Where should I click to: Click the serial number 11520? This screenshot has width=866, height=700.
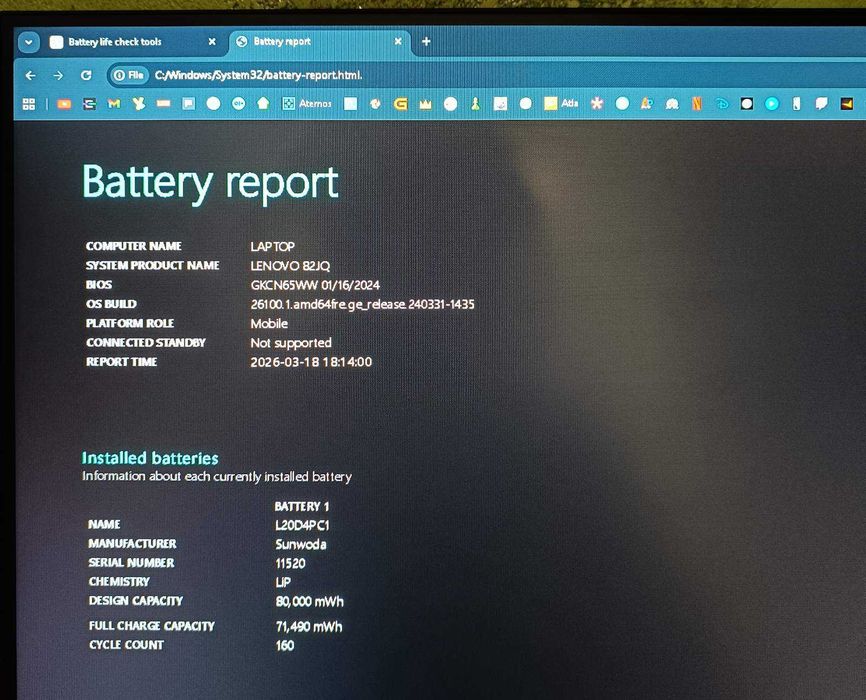(x=291, y=564)
